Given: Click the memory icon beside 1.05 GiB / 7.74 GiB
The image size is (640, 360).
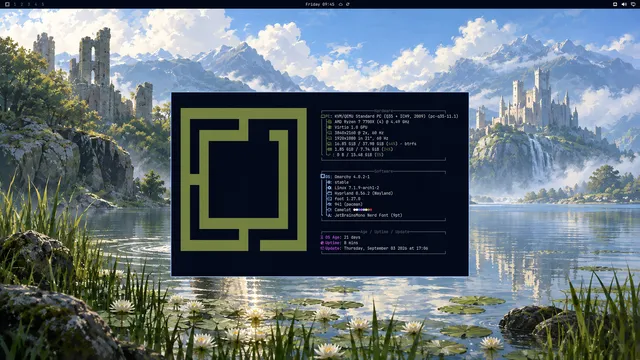Looking at the screenshot, I should pyautogui.click(x=330, y=149).
